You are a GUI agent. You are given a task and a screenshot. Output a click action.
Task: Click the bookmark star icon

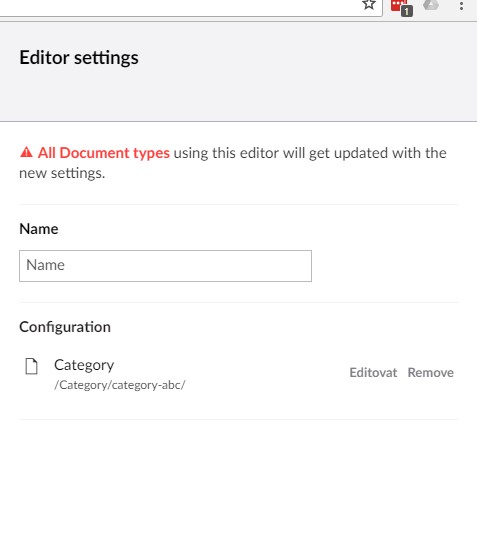[x=369, y=4]
